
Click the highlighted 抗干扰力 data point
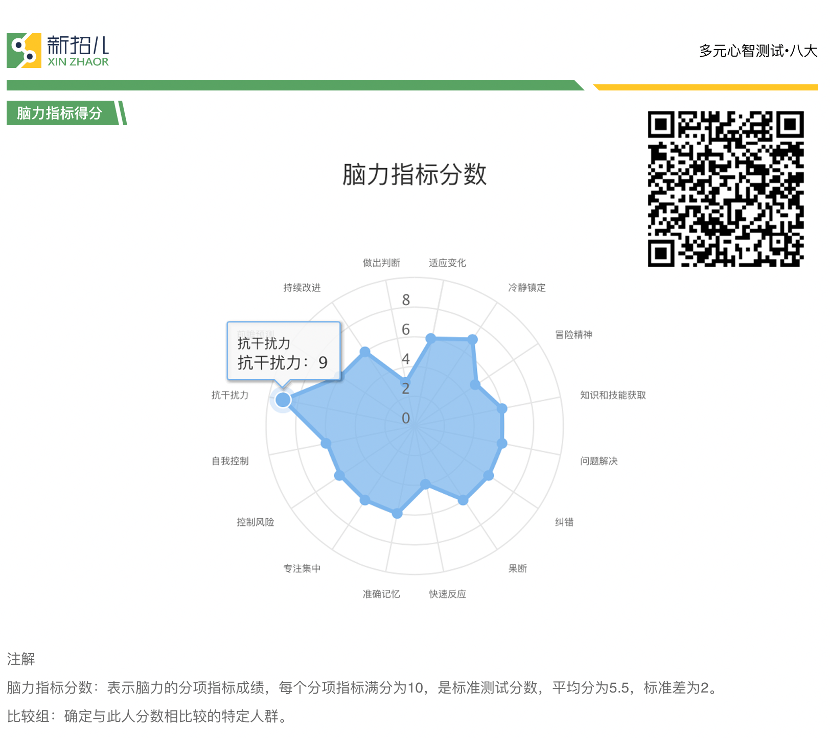[283, 400]
